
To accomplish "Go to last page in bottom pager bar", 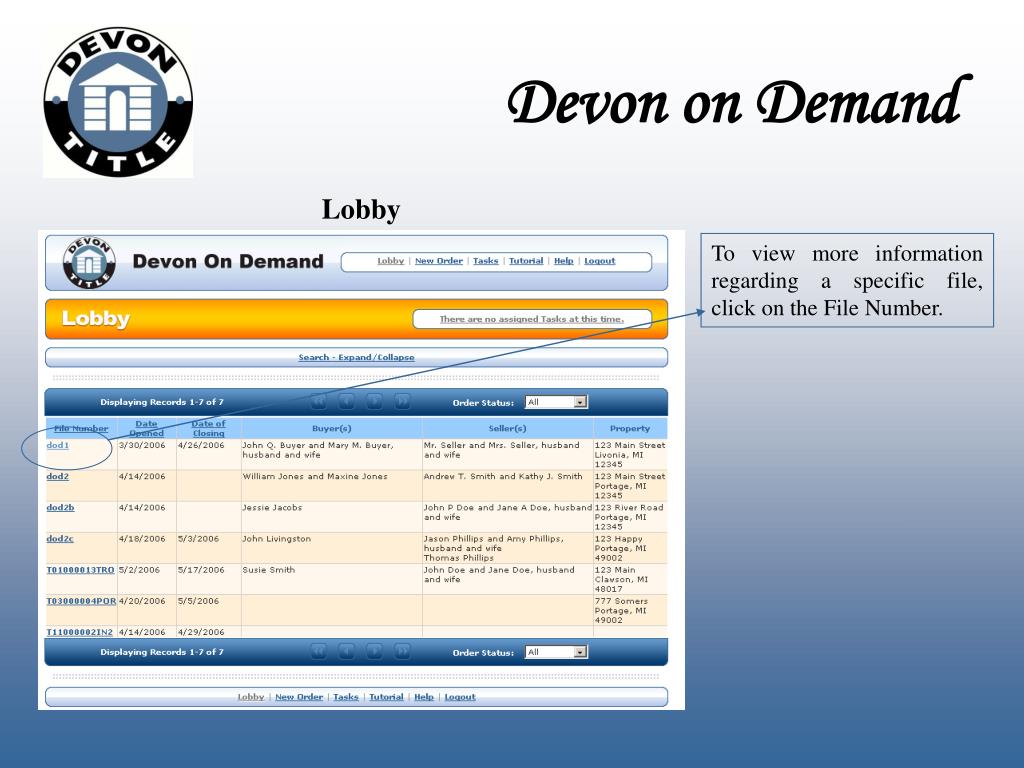I will (403, 652).
